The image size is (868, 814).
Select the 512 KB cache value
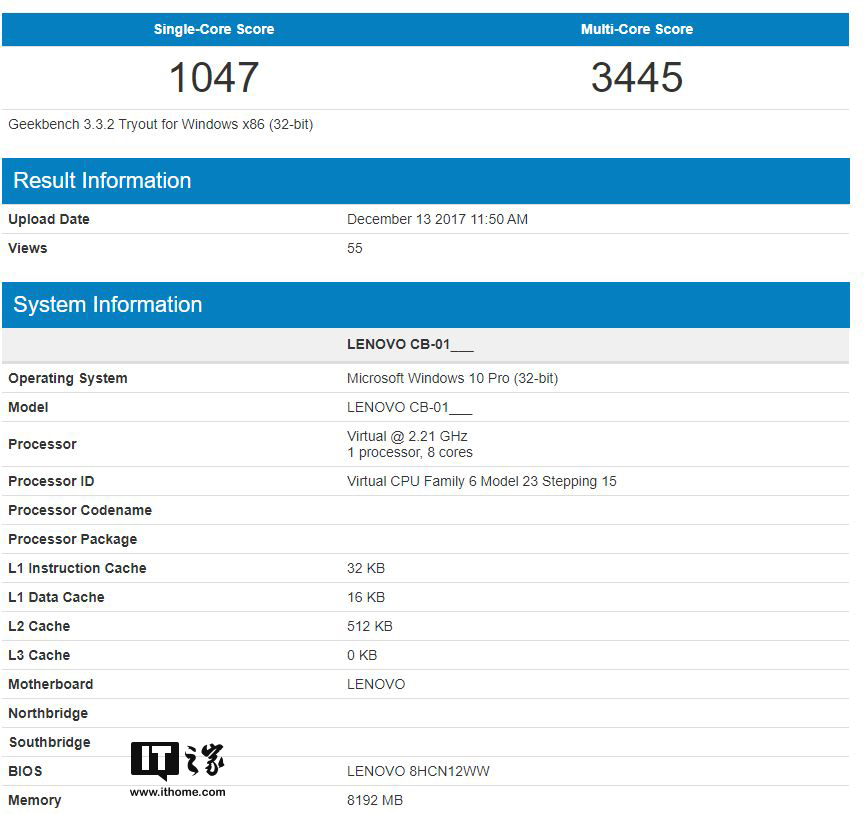(370, 626)
